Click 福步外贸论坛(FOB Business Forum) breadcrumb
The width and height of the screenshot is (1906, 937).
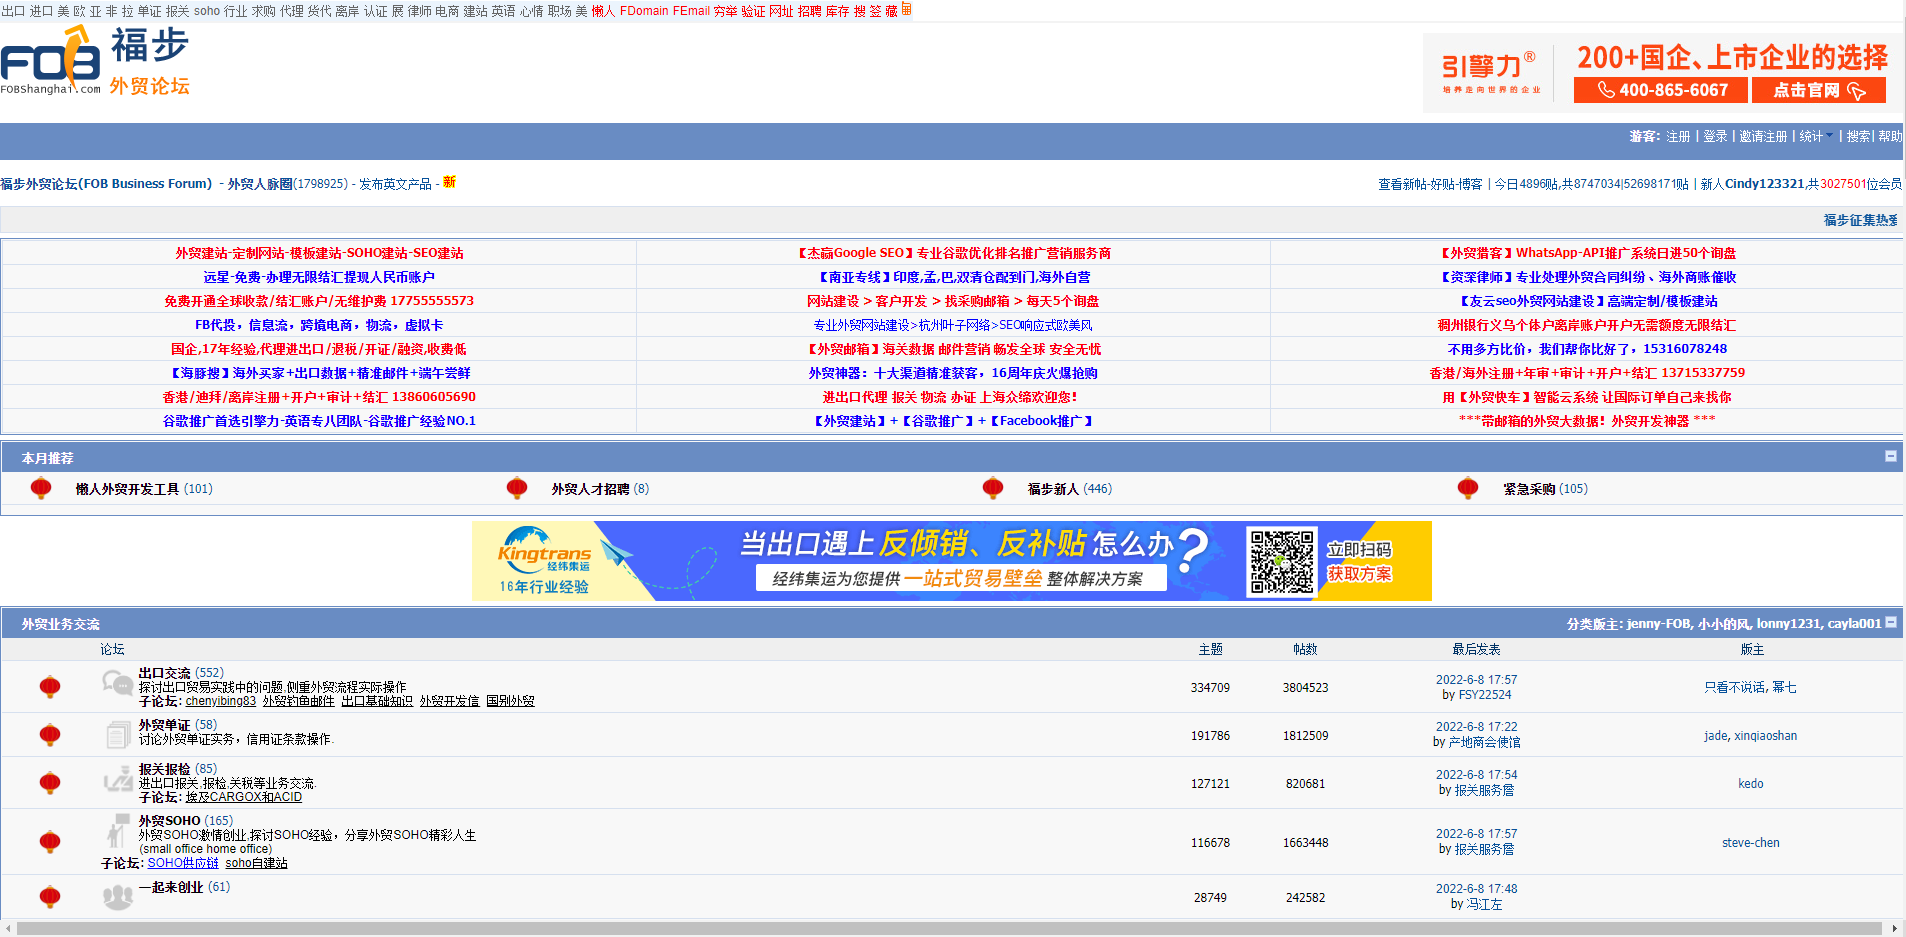point(106,184)
